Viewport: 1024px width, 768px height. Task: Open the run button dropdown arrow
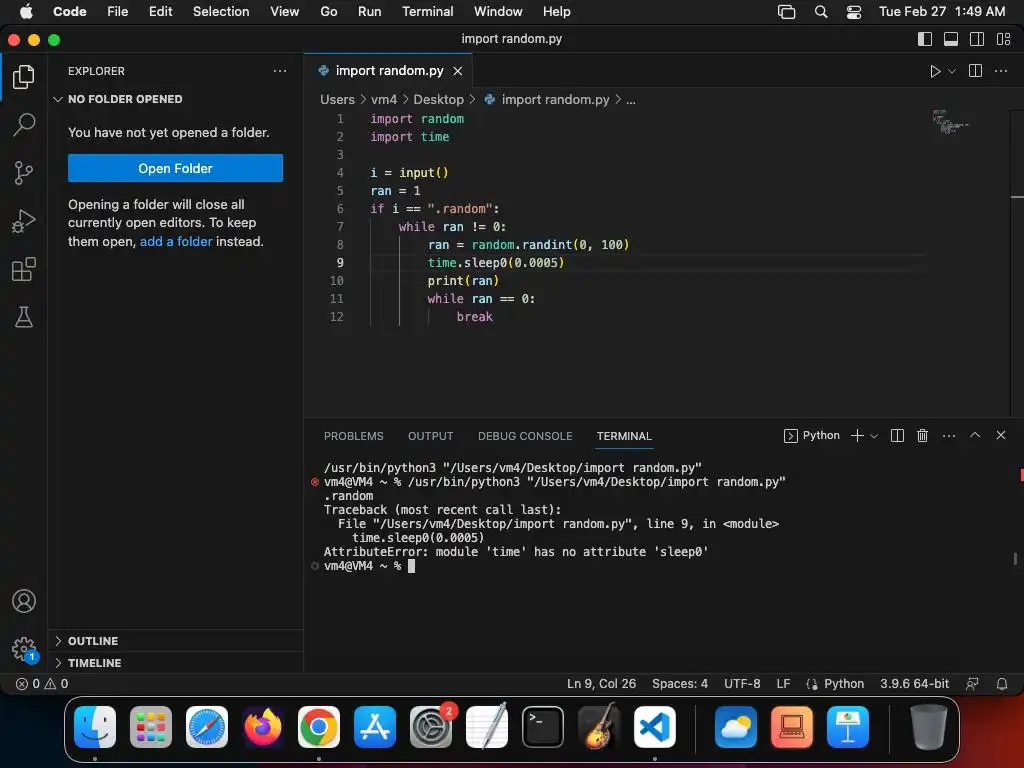click(952, 71)
